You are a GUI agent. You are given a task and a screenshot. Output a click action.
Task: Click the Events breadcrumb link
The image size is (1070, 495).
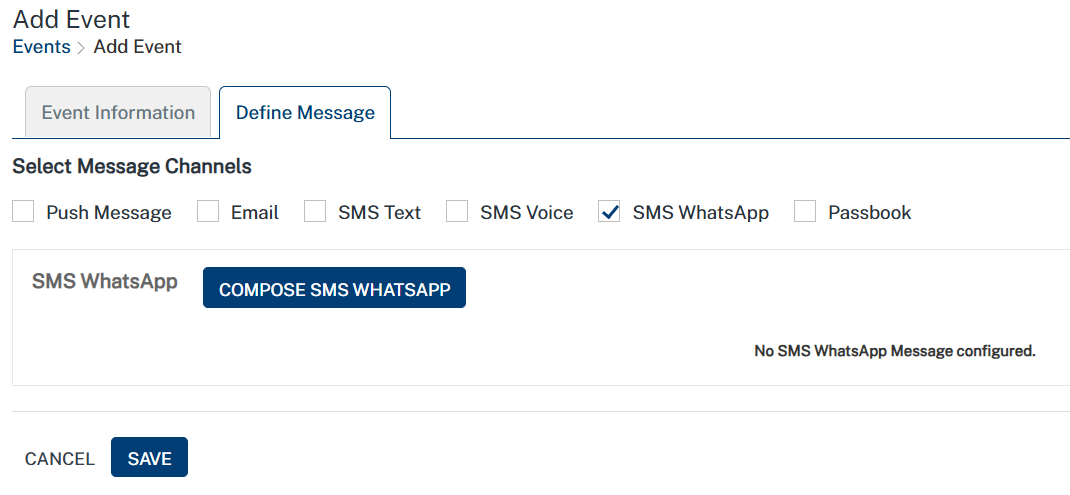(x=41, y=47)
